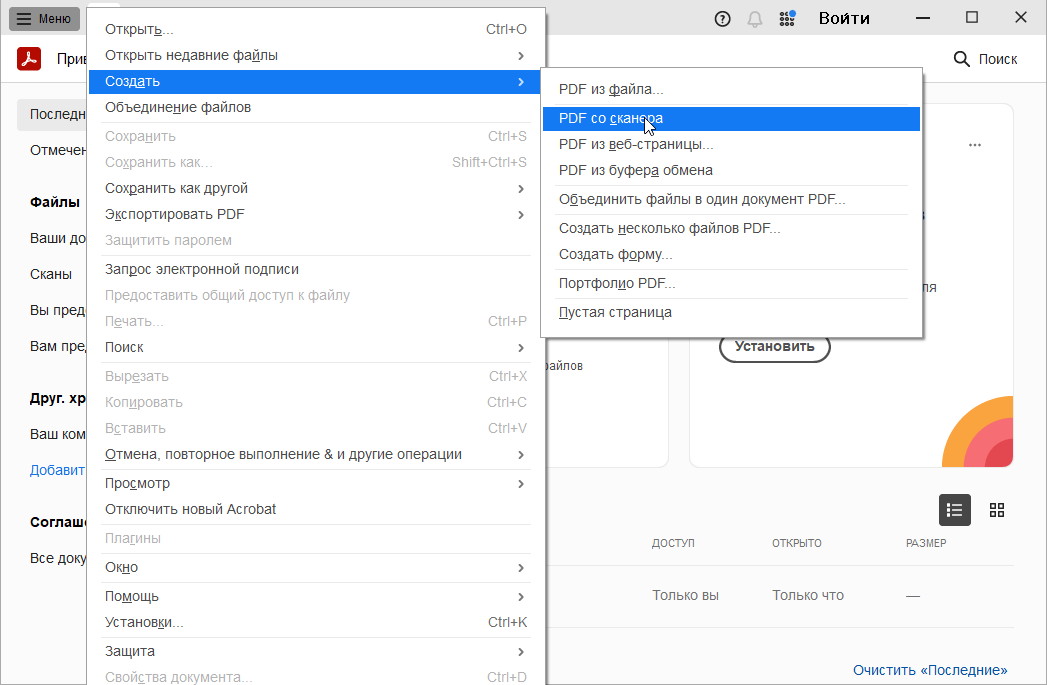Click the Меню hamburger button
Image resolution: width=1047 pixels, height=685 pixels.
[44, 19]
